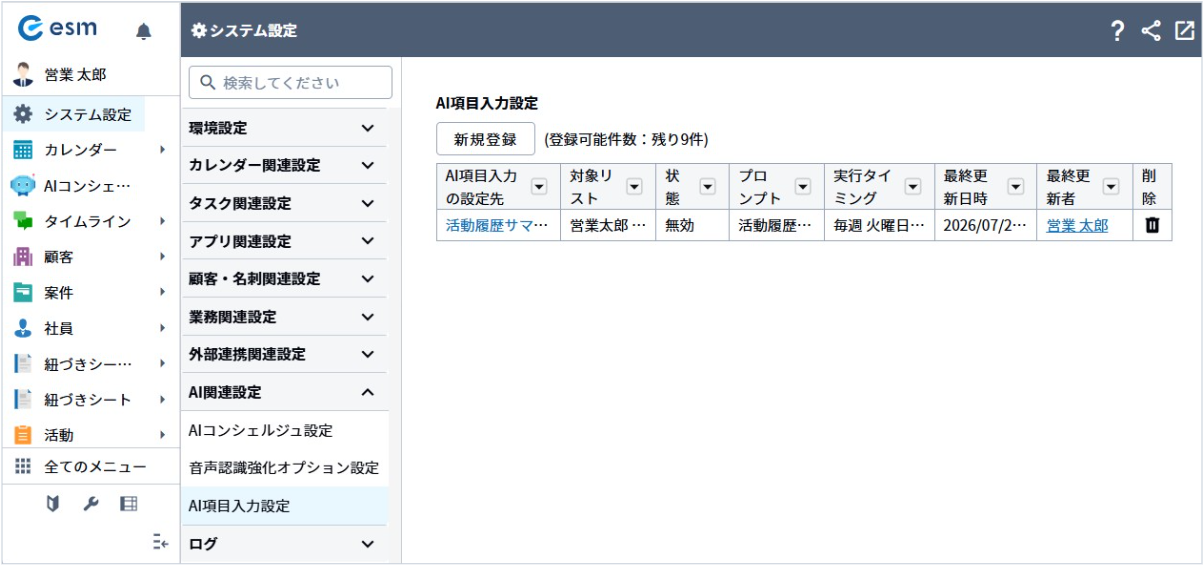
Task: Open 音声認識強化オプション設定 menu item
Action: point(285,468)
